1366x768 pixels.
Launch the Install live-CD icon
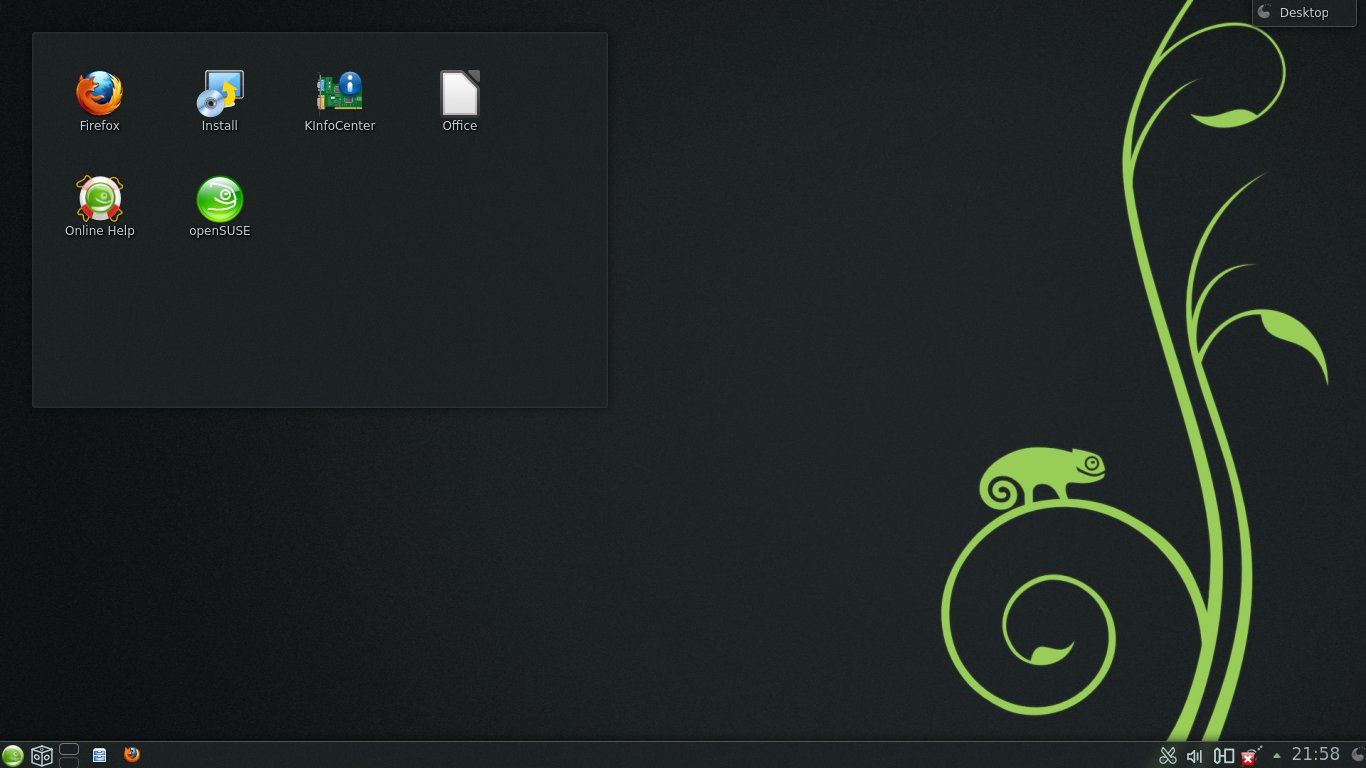pos(220,93)
